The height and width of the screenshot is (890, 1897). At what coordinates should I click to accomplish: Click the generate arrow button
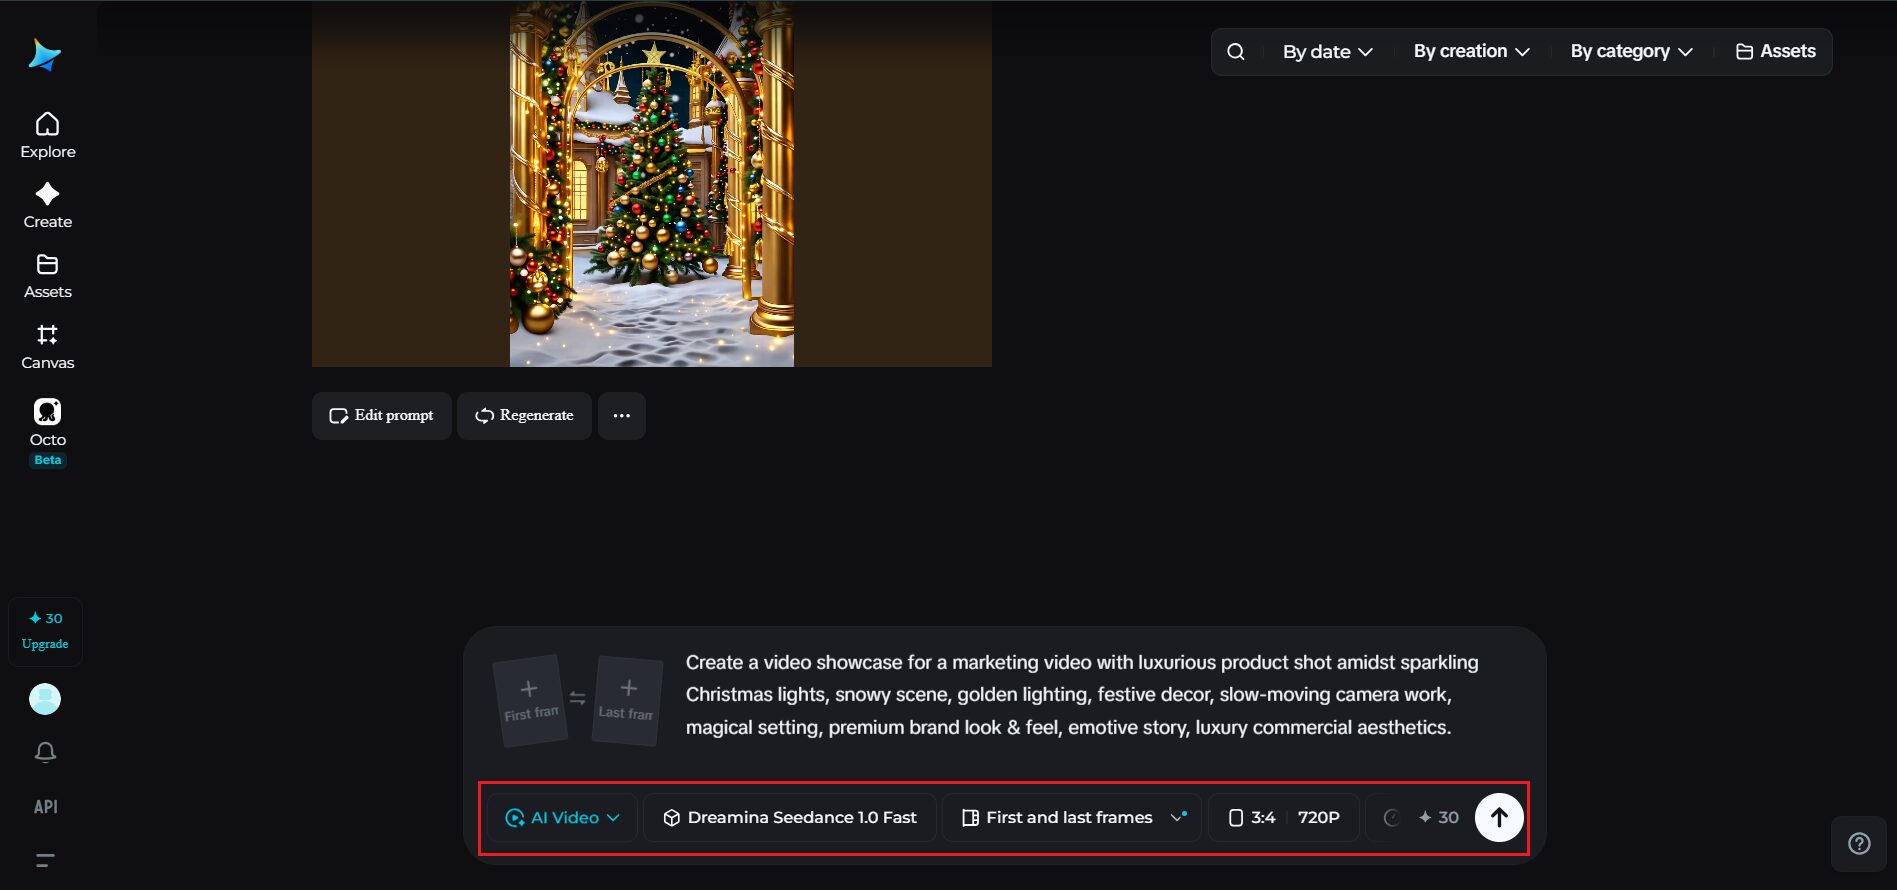click(1499, 818)
